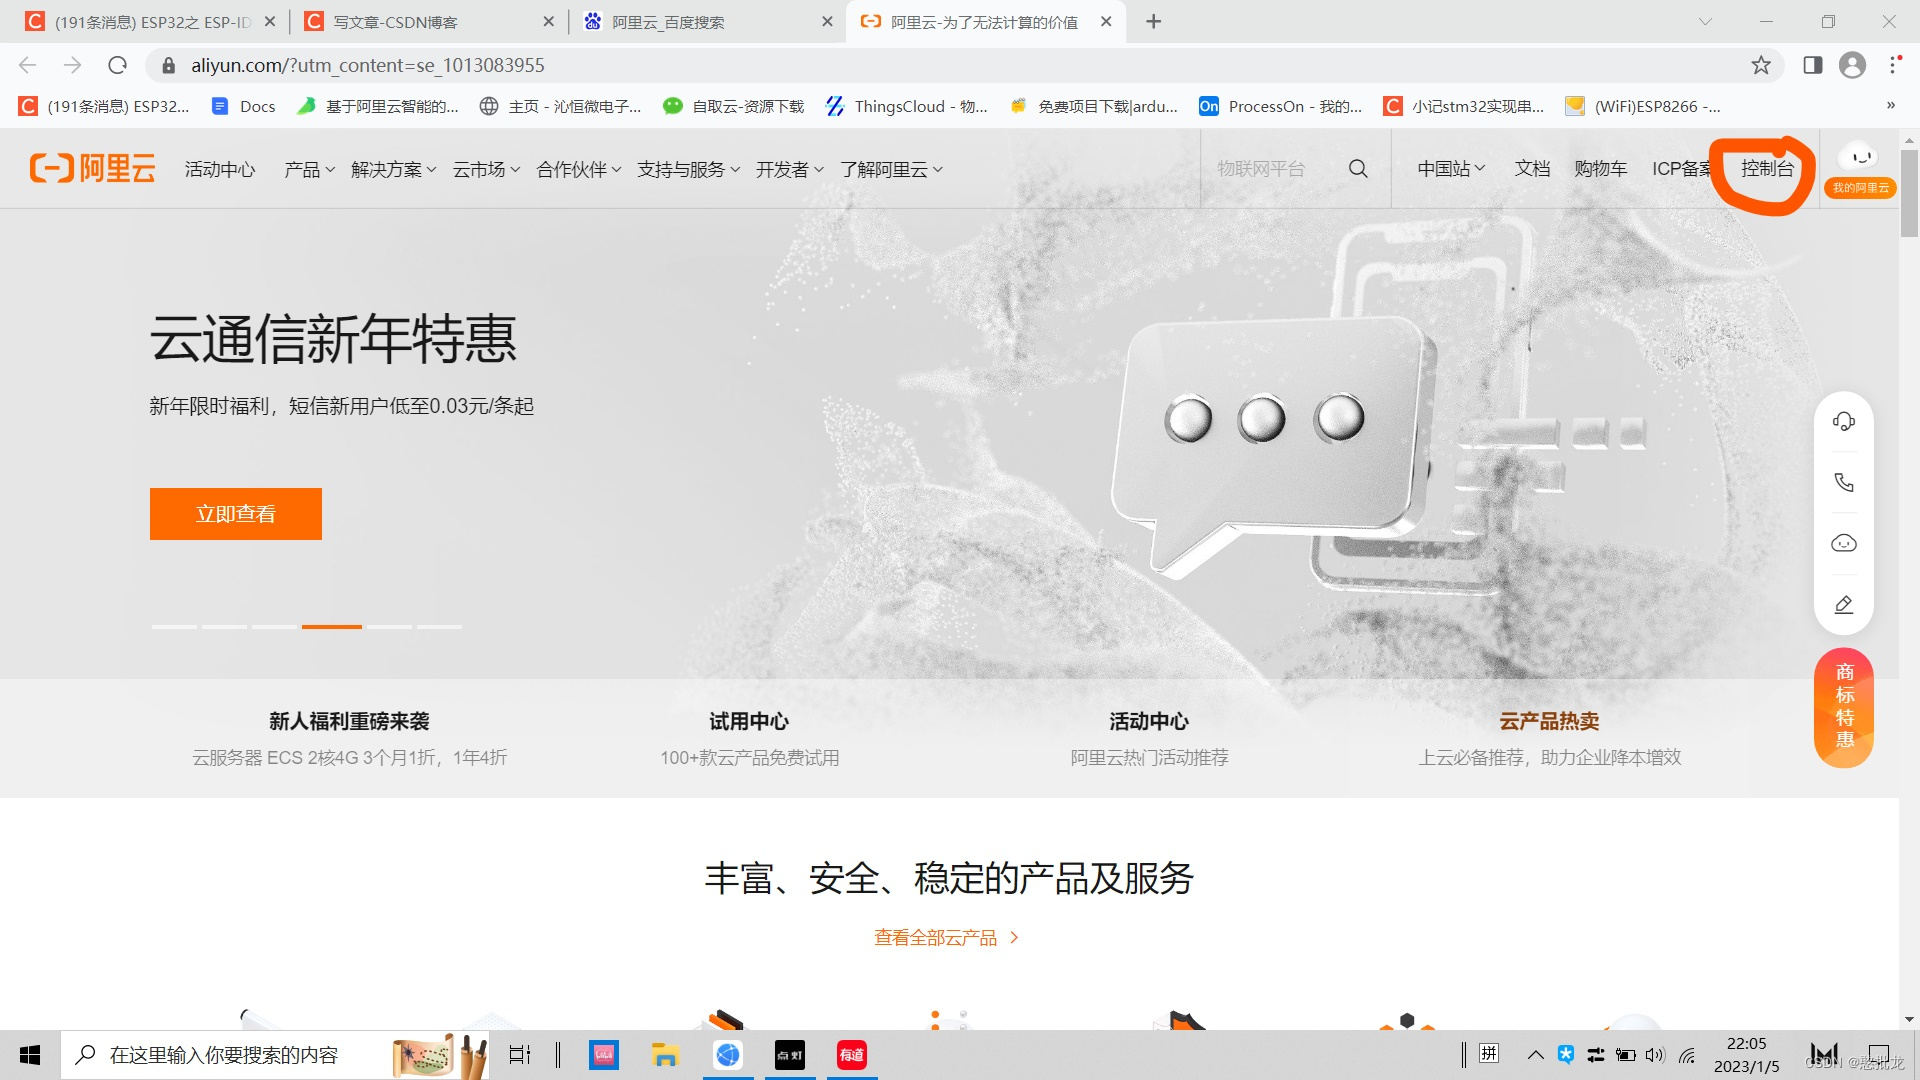Open the search icon in the navigation bar
Image resolution: width=1920 pixels, height=1080 pixels.
click(x=1358, y=168)
